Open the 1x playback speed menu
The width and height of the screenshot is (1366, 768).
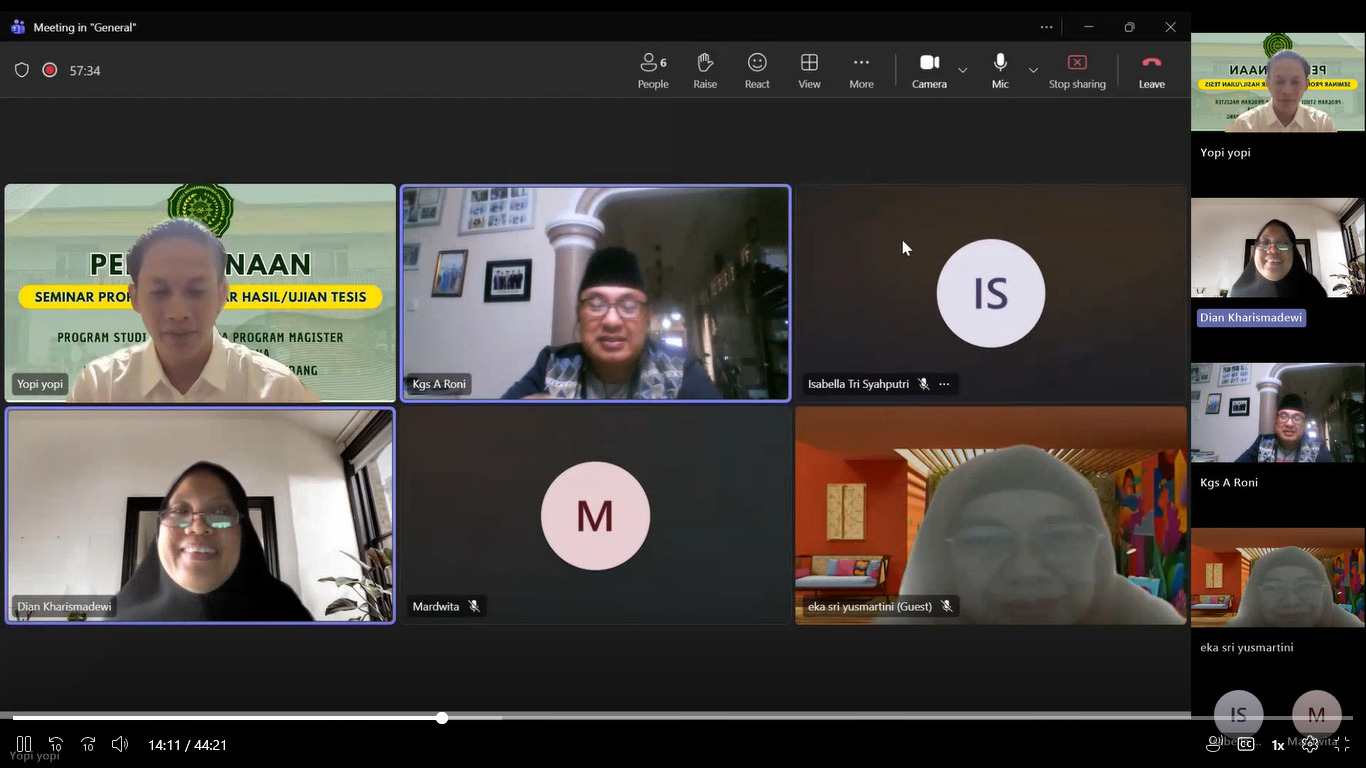pyautogui.click(x=1278, y=745)
